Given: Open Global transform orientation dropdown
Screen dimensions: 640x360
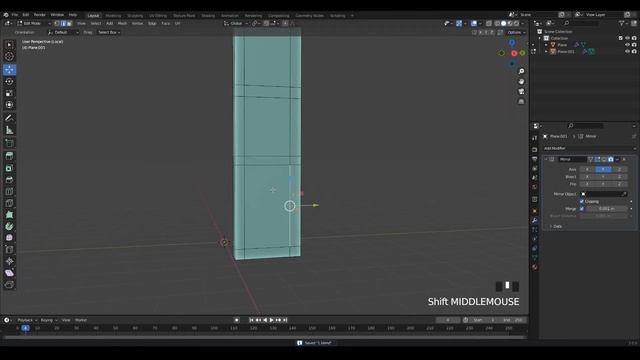Looking at the screenshot, I should (x=236, y=23).
